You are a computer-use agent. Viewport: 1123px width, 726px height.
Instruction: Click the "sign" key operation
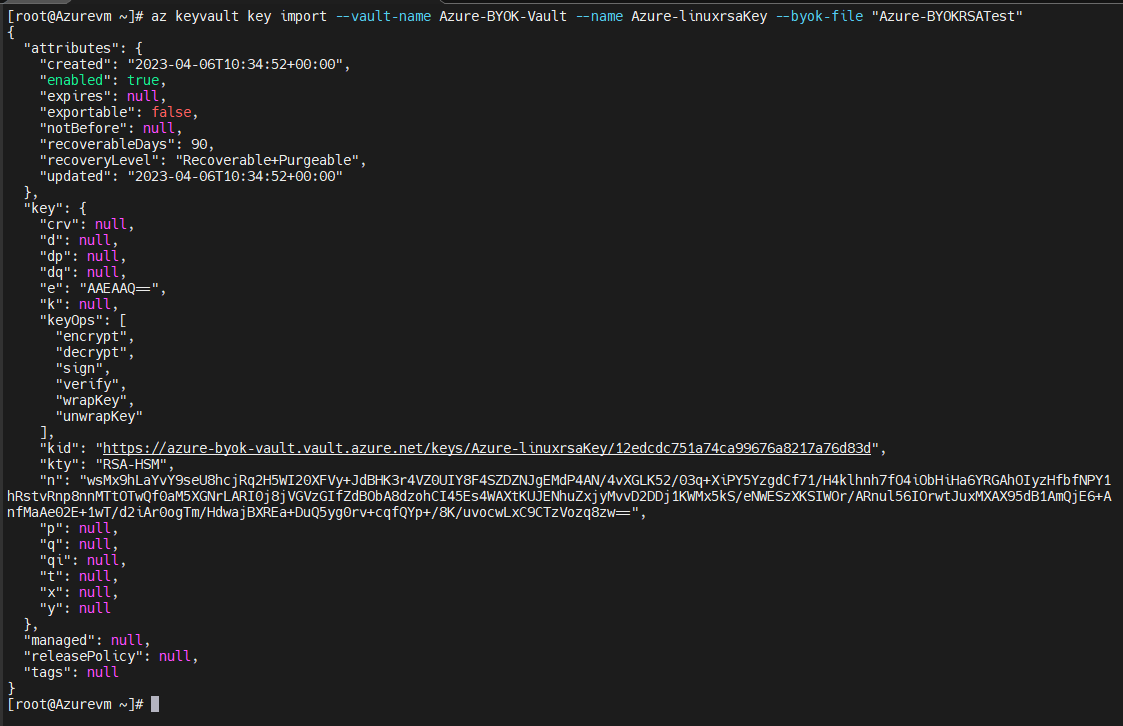pyautogui.click(x=79, y=368)
